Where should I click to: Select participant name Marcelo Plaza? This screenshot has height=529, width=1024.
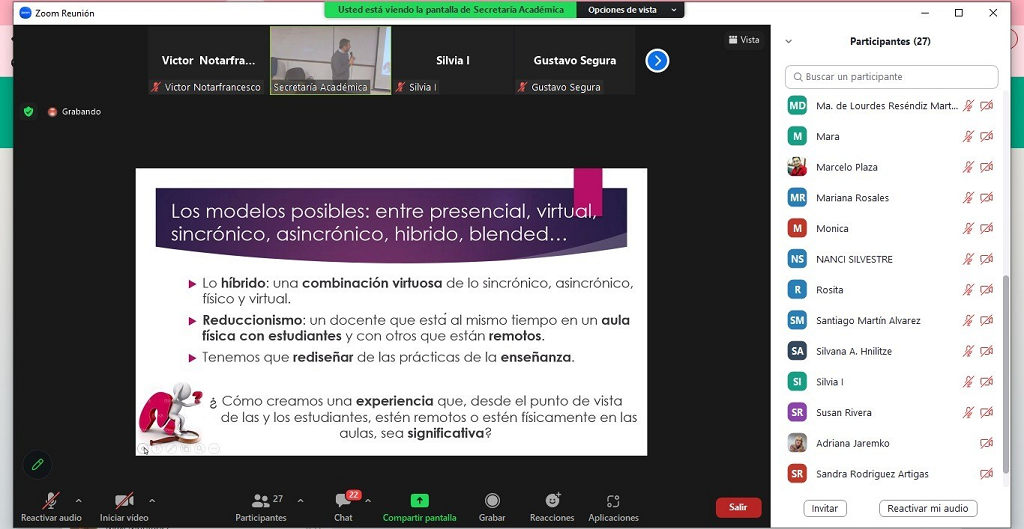point(846,167)
